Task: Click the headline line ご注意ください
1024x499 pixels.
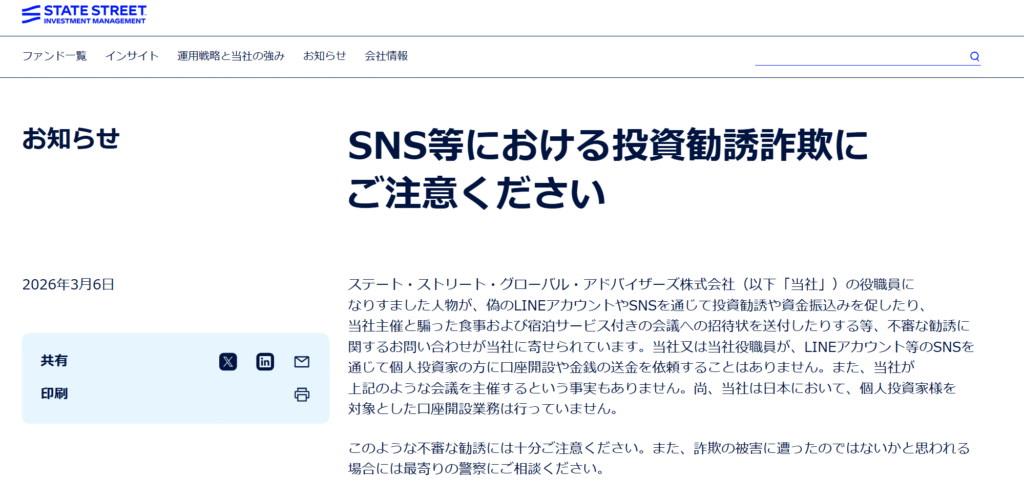Action: click(477, 194)
